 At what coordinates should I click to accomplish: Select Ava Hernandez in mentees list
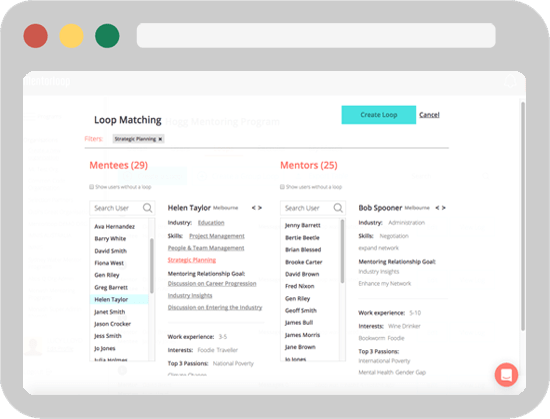tap(114, 227)
